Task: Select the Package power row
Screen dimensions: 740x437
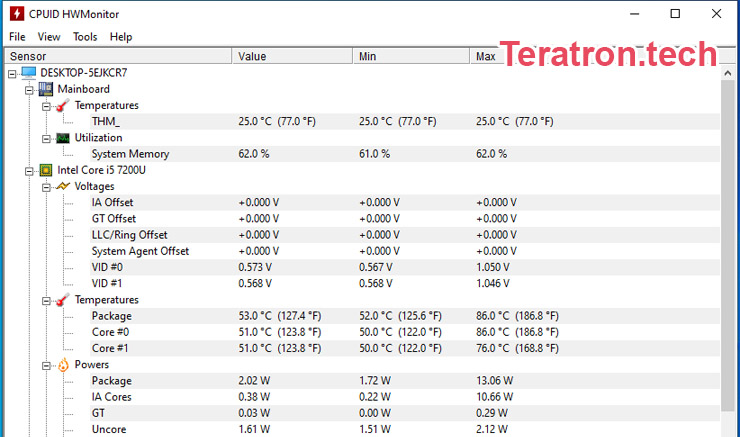Action: (405, 380)
